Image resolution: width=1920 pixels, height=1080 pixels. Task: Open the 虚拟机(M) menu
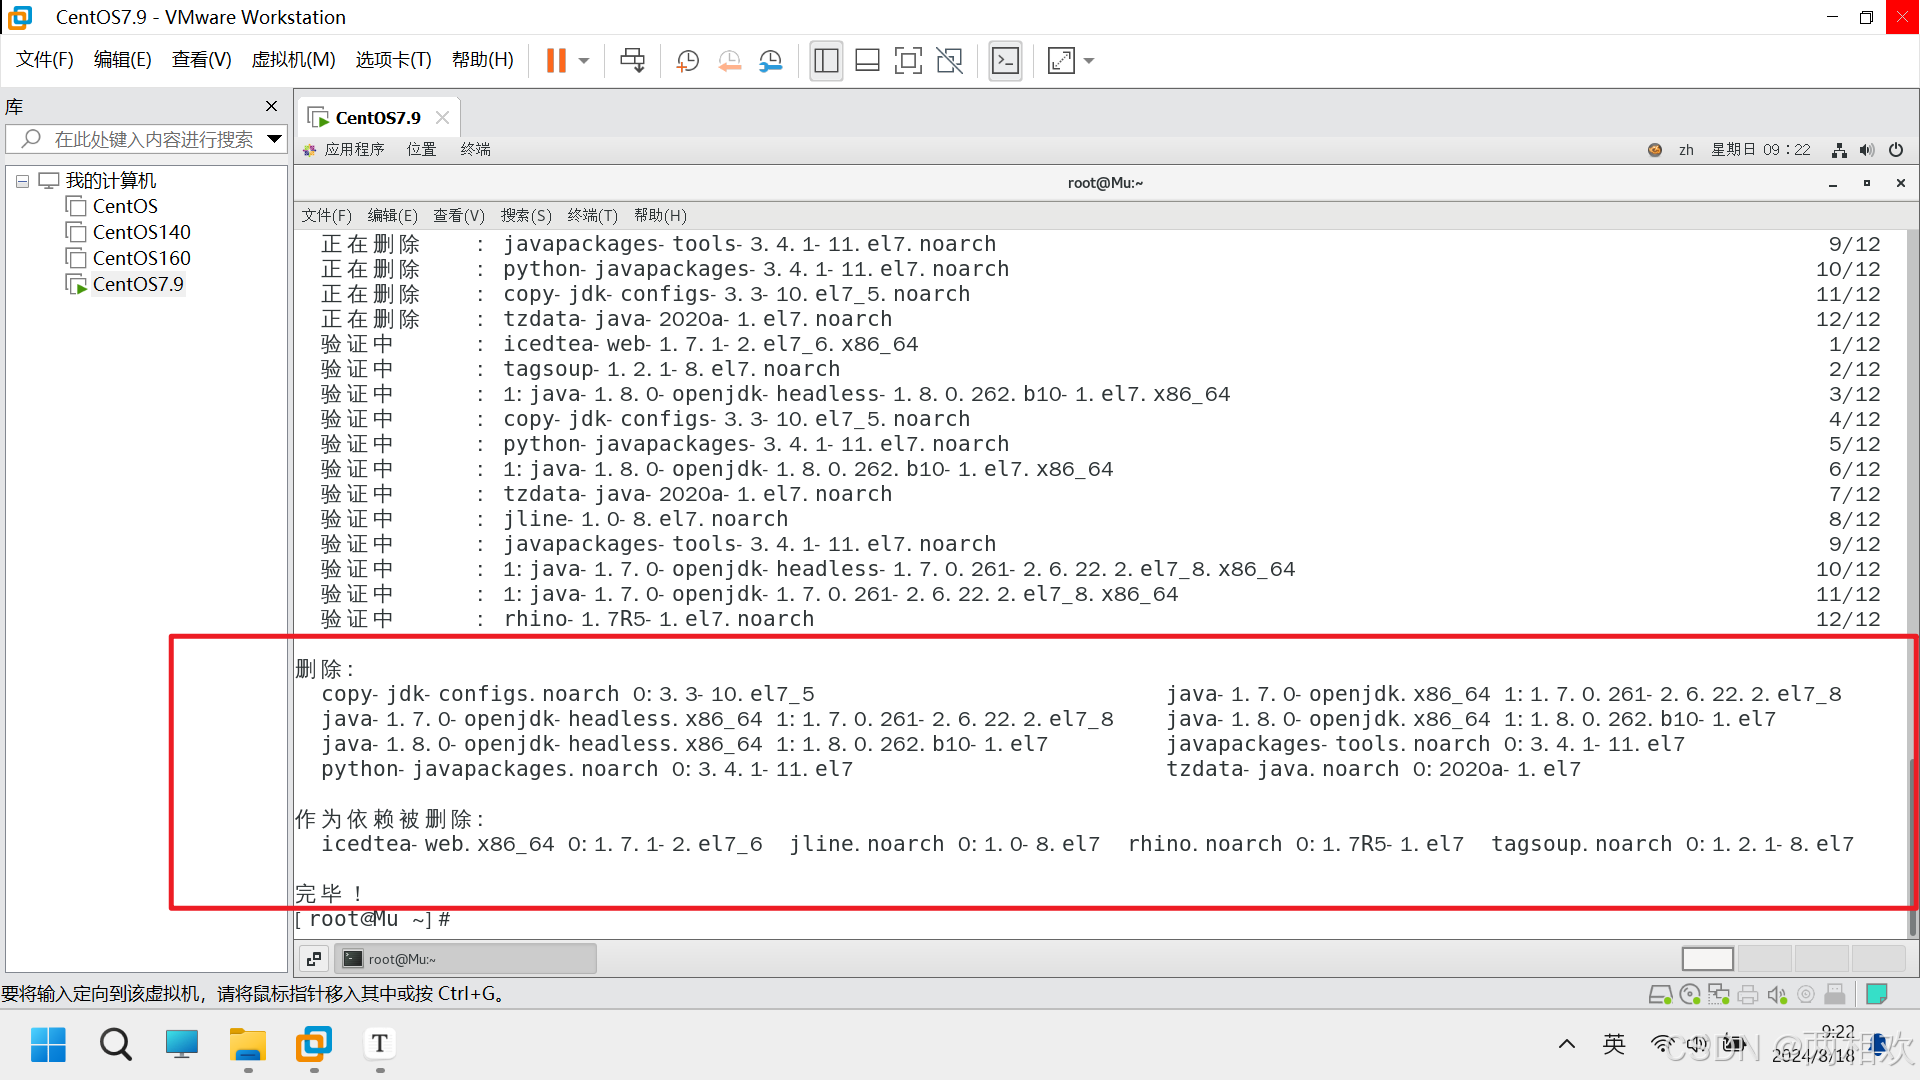[x=293, y=60]
